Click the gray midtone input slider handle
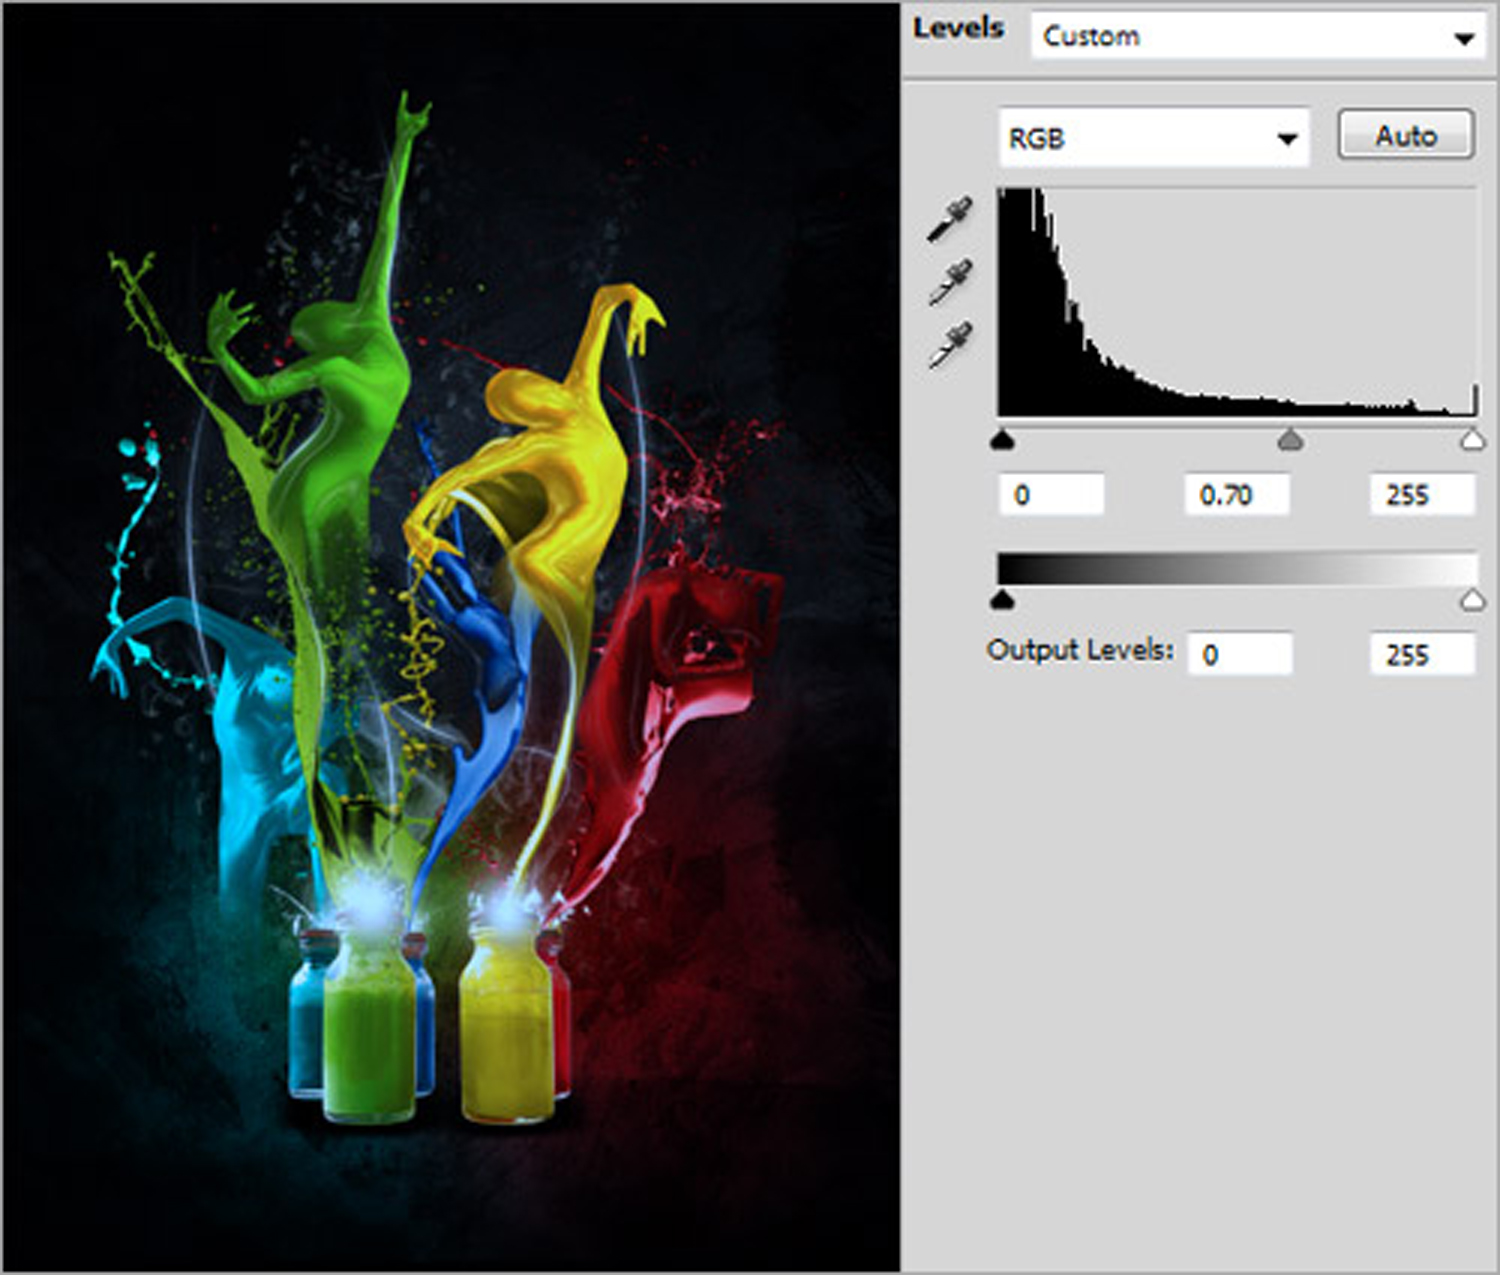The height and width of the screenshot is (1275, 1500). [1291, 440]
